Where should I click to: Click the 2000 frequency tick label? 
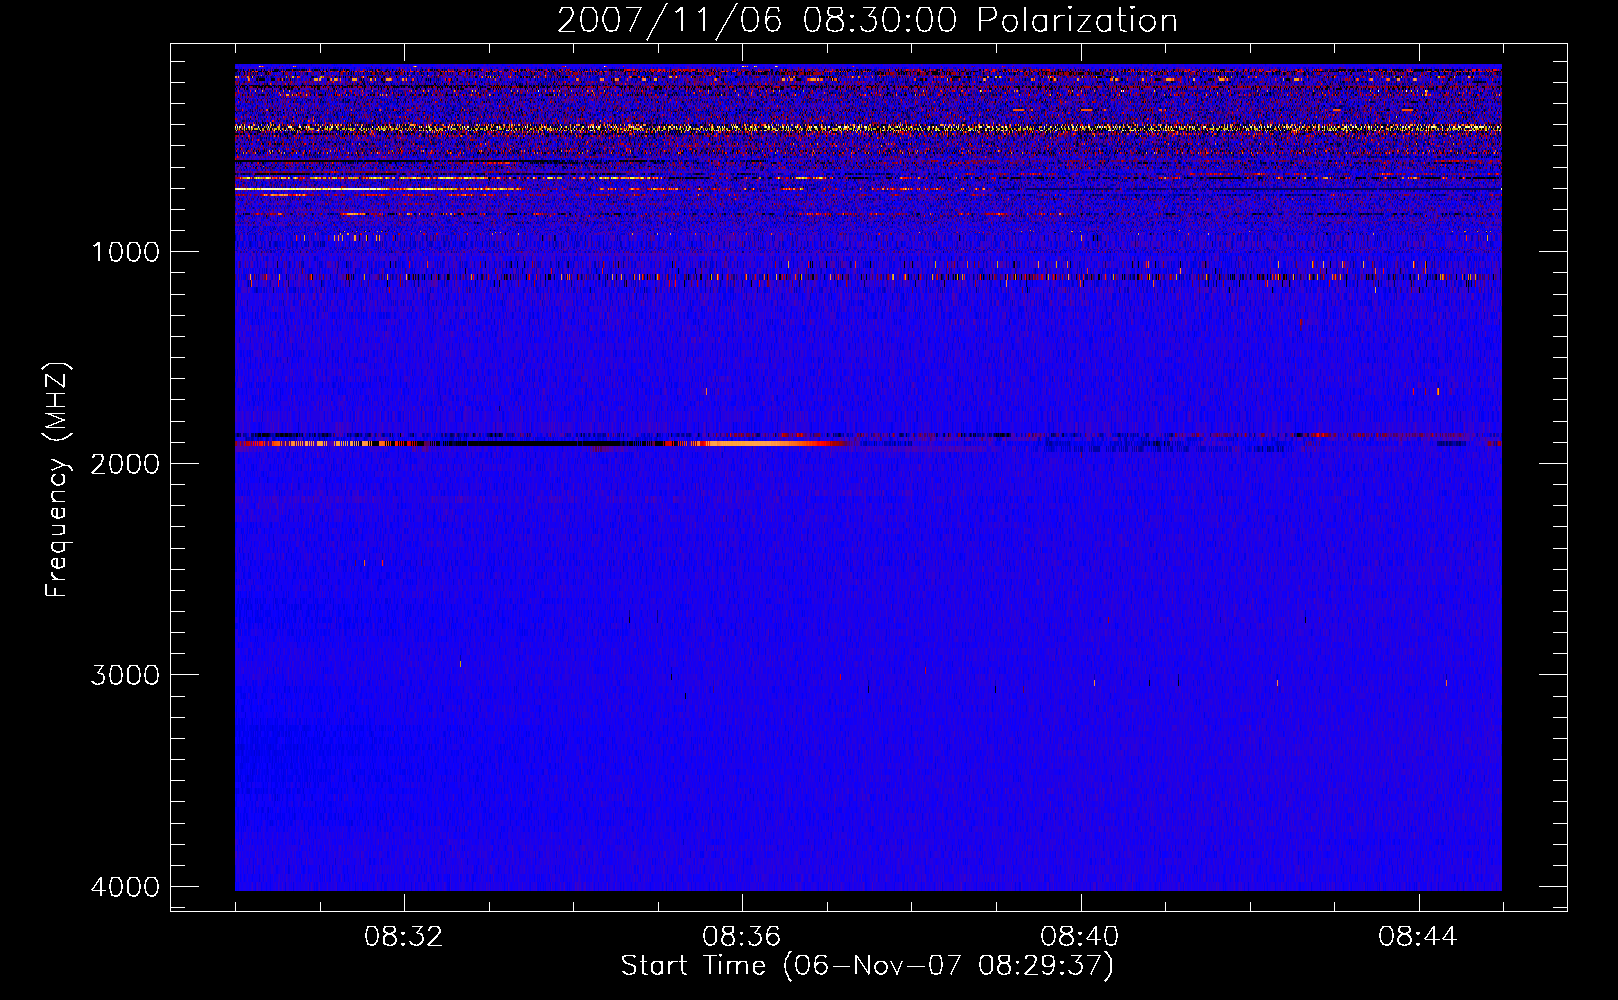point(125,464)
